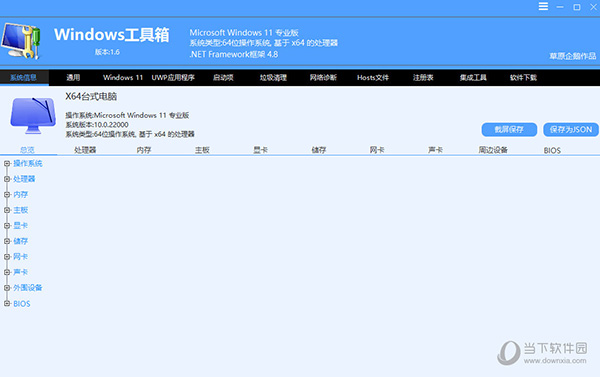Open the UWP应用程序 tab
600x377 pixels.
173,78
